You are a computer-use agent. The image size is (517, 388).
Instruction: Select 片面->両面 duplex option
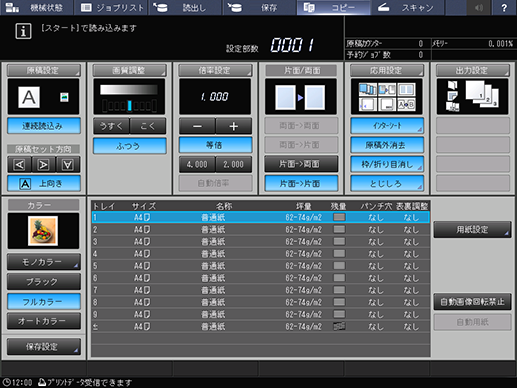click(x=301, y=164)
